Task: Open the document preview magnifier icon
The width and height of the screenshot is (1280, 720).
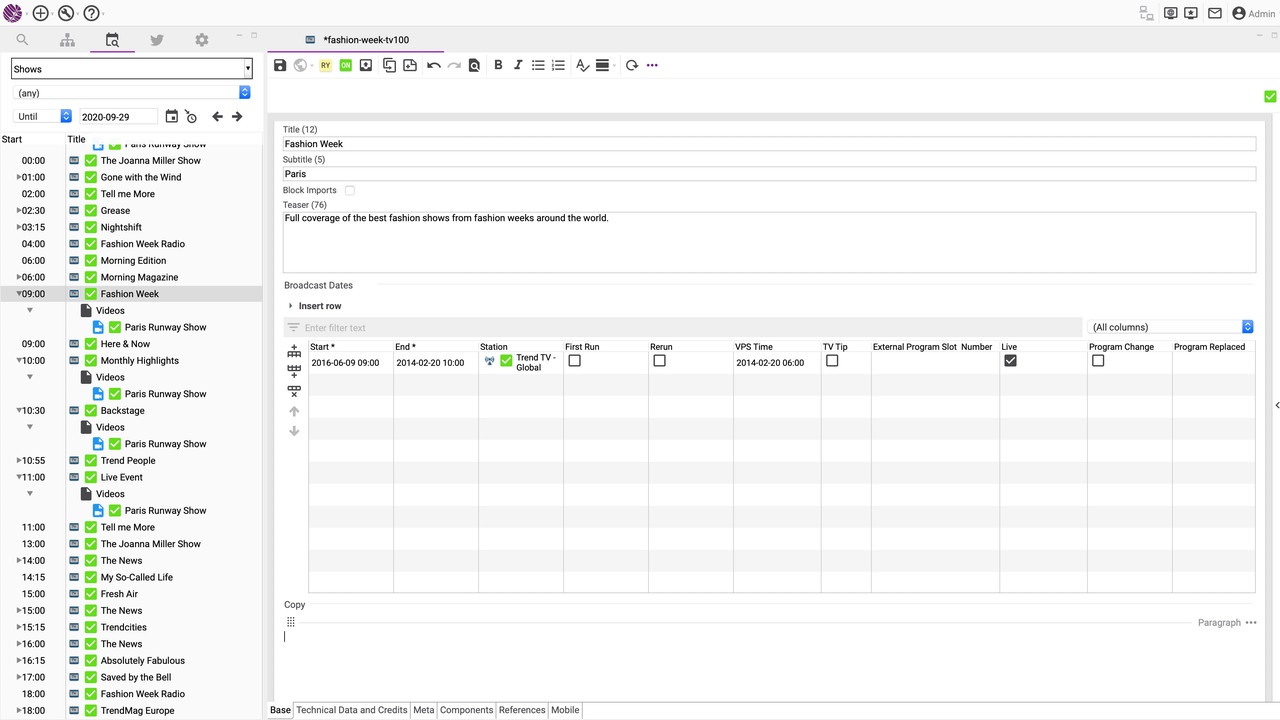Action: pyautogui.click(x=473, y=65)
